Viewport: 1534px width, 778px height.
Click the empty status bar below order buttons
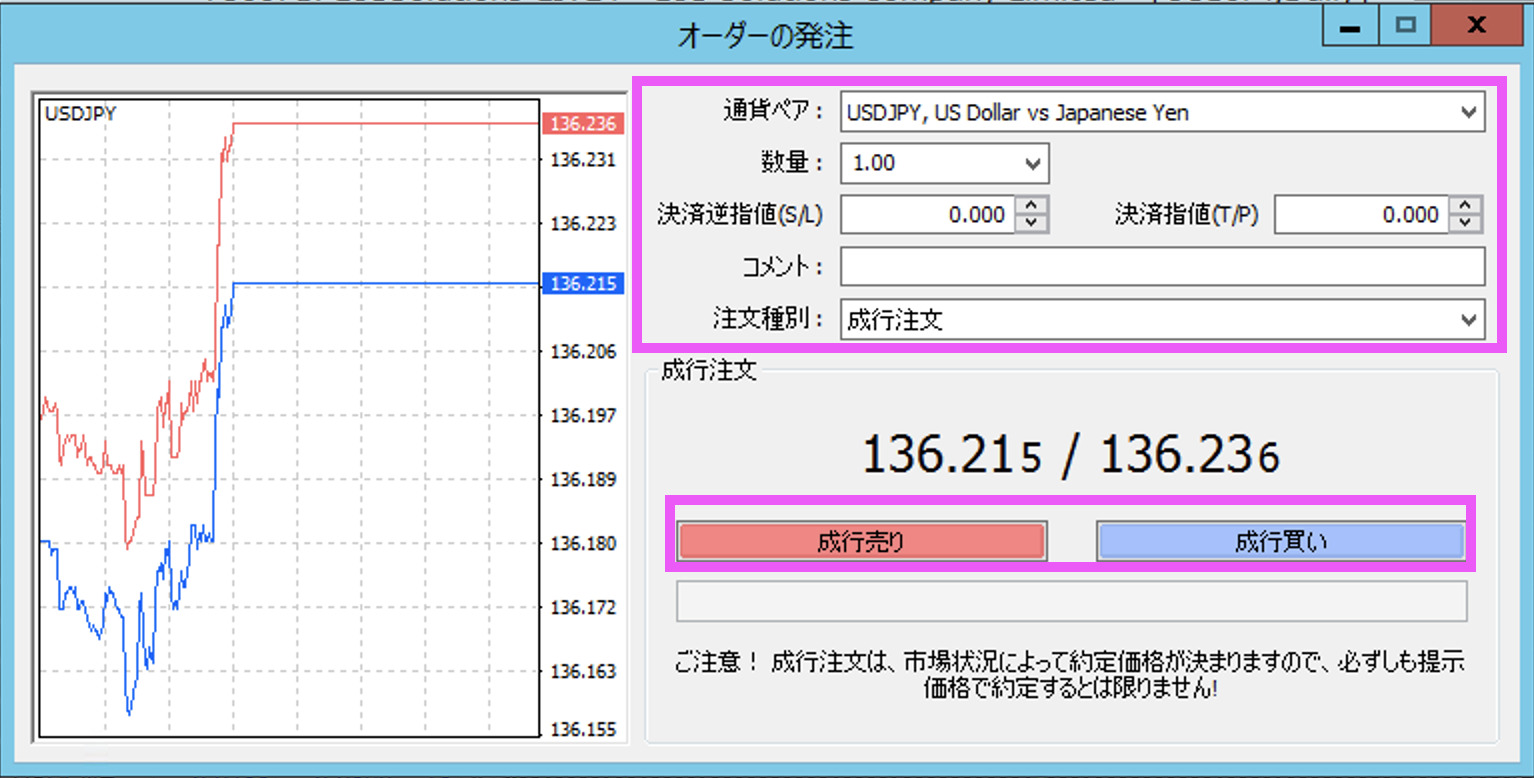click(1071, 602)
